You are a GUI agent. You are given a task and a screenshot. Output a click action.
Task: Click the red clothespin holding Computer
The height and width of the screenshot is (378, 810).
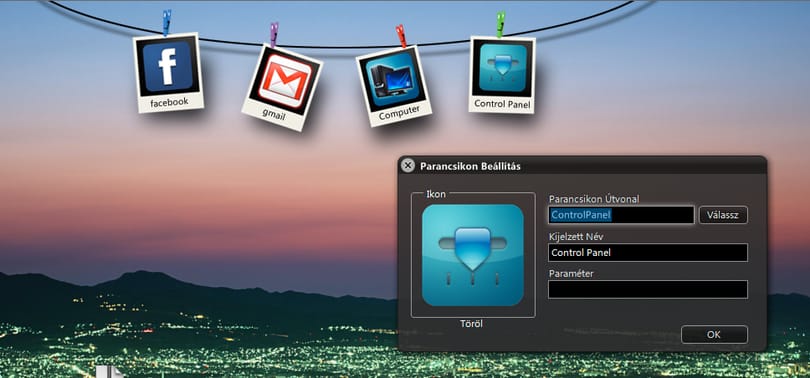coord(401,36)
